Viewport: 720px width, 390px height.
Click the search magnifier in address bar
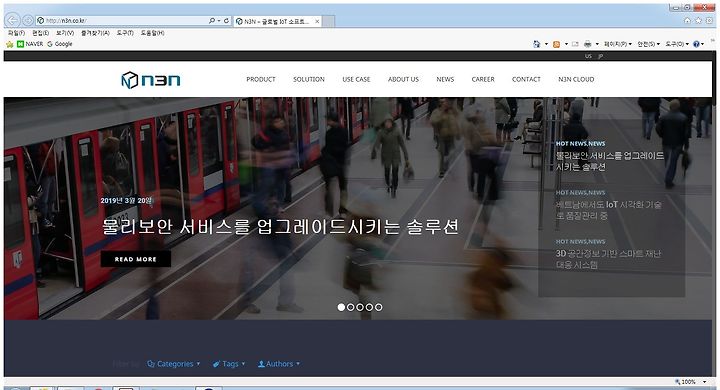[212, 21]
